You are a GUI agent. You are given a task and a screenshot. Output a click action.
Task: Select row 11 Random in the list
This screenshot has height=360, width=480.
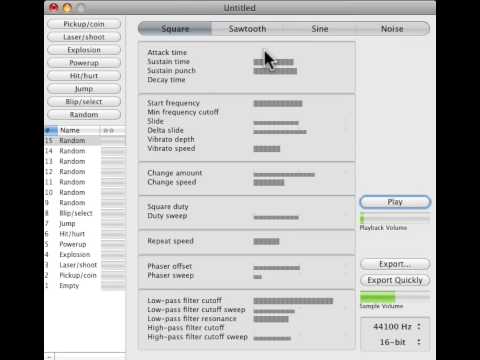[85, 182]
